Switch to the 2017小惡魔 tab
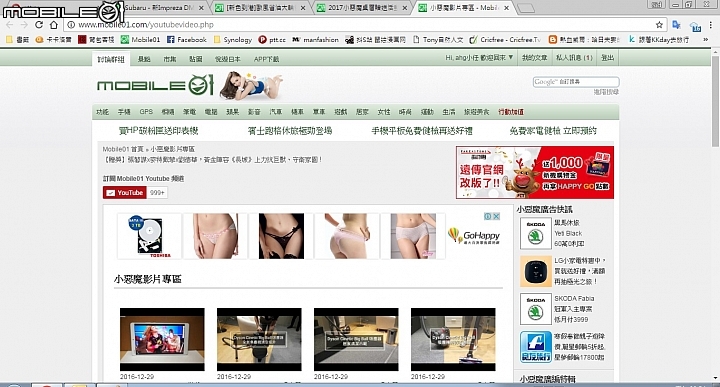The image size is (720, 387). [362, 8]
